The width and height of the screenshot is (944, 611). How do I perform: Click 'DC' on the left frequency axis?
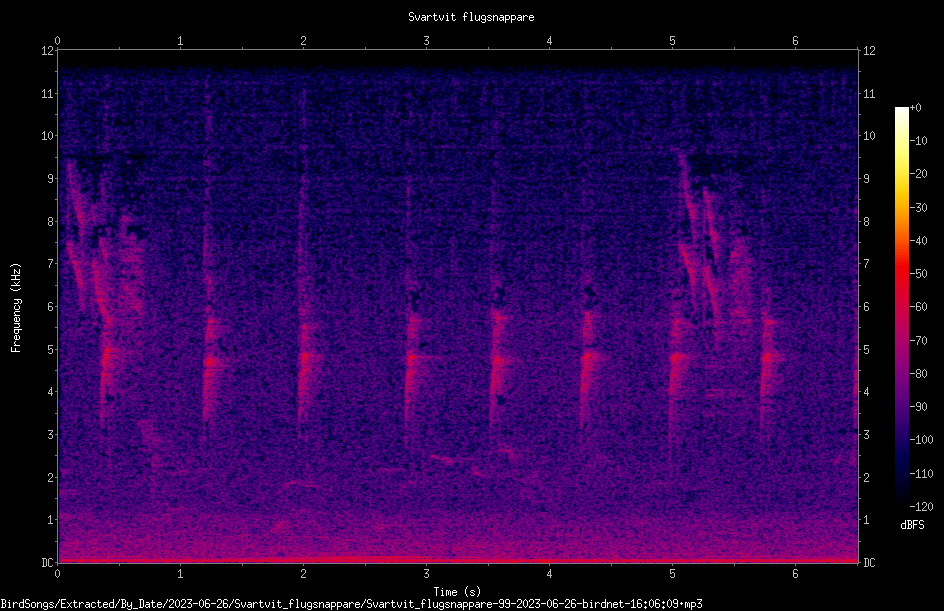47,563
